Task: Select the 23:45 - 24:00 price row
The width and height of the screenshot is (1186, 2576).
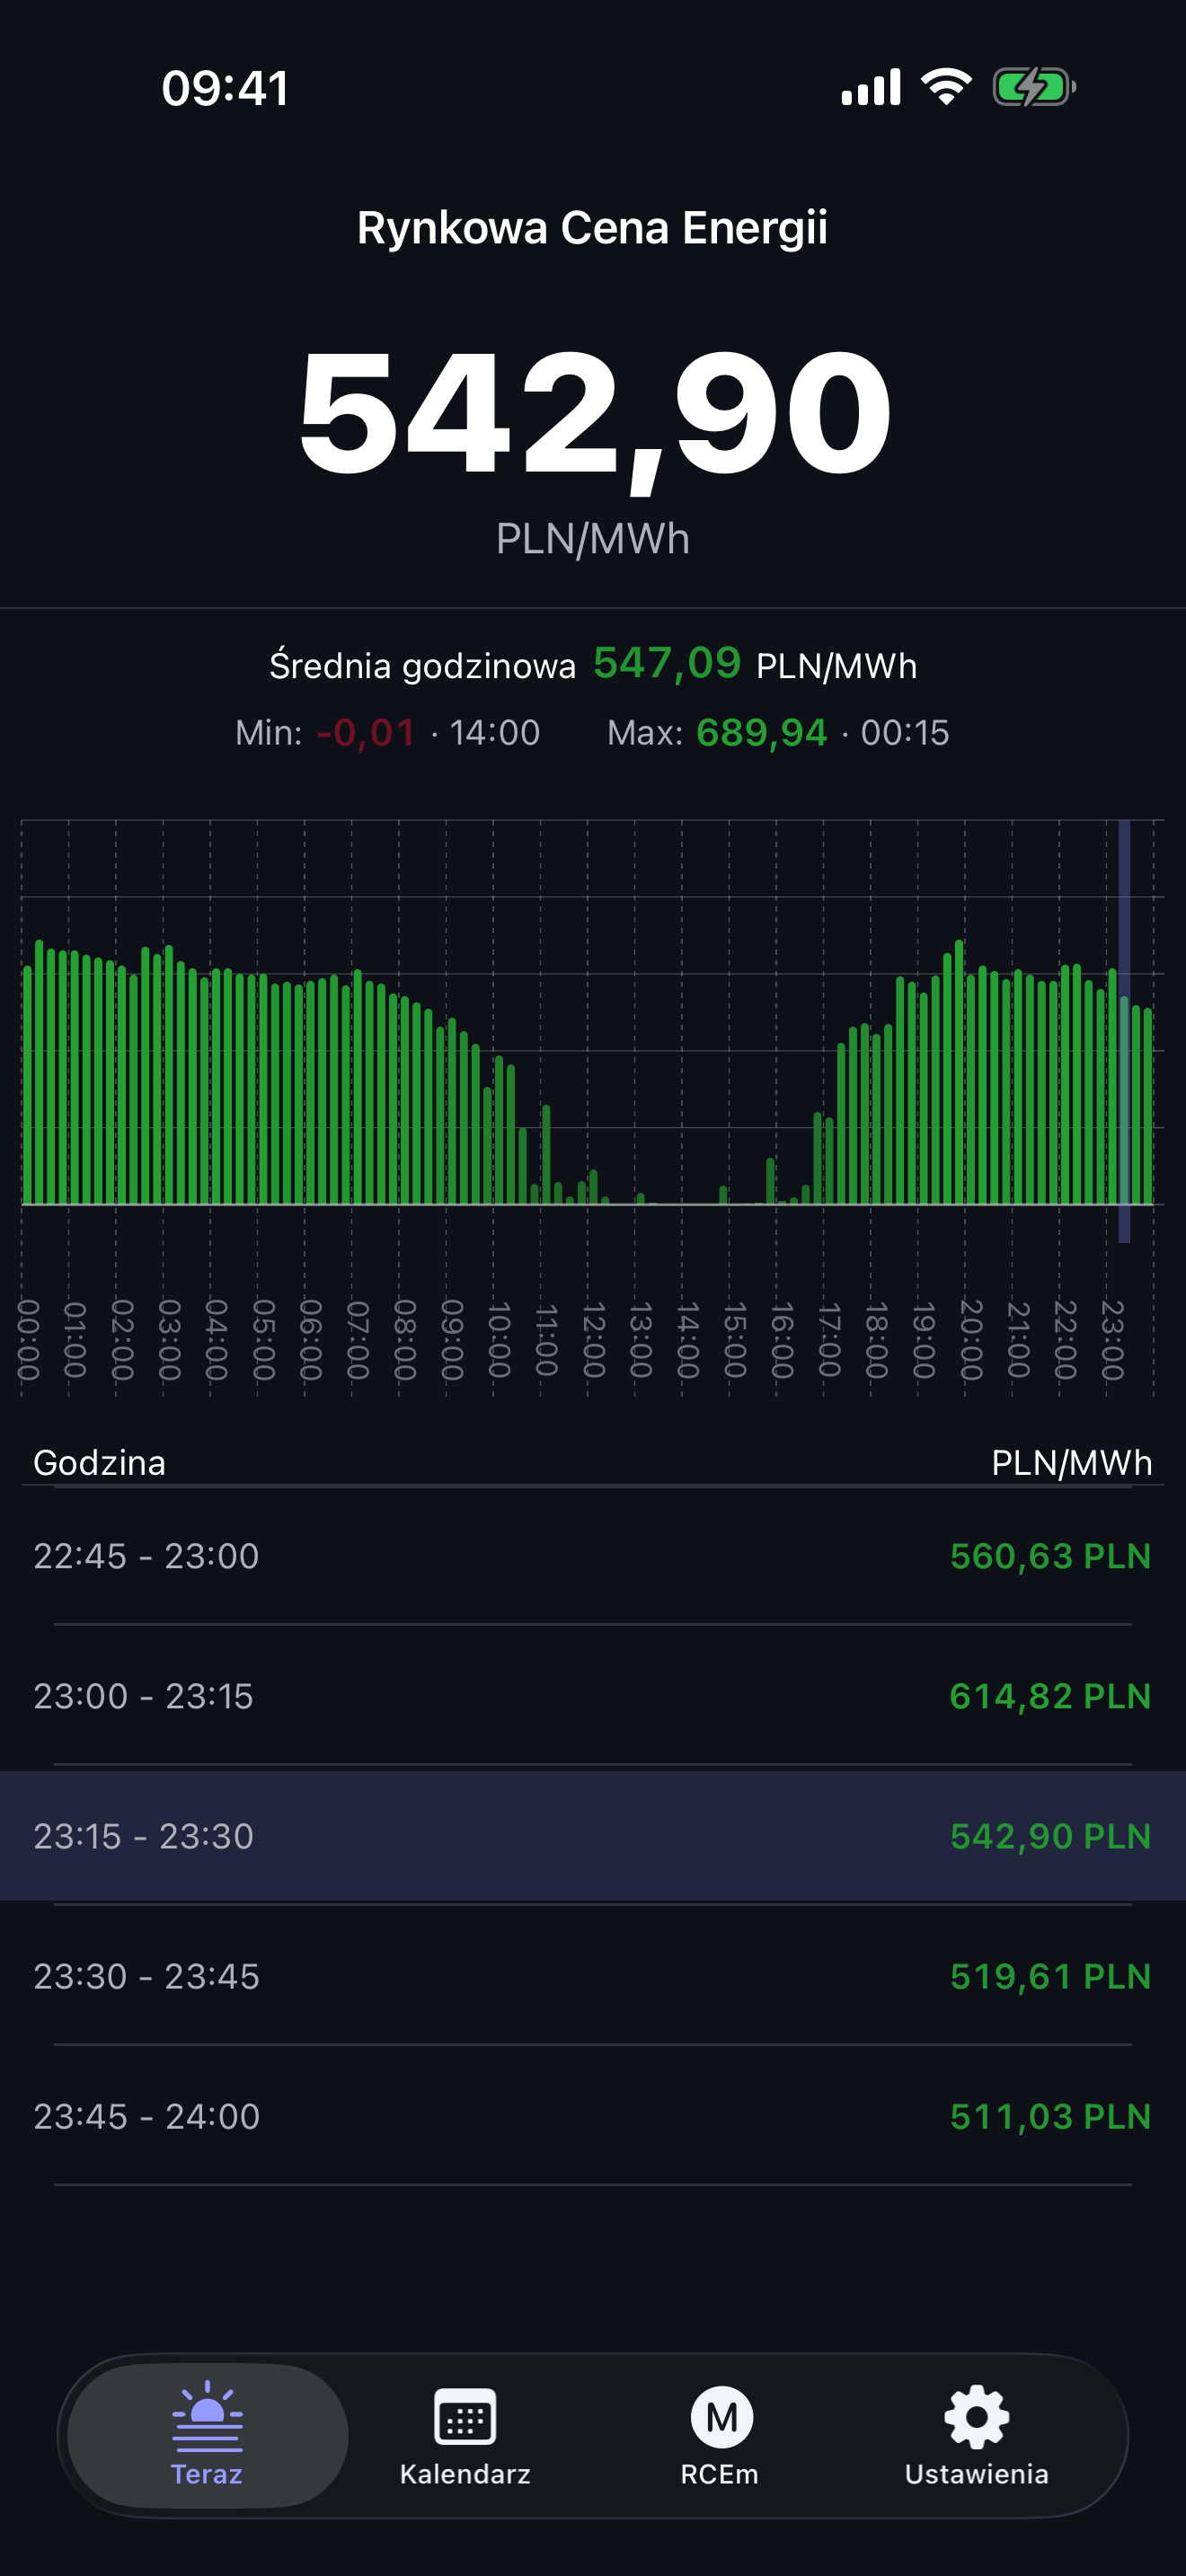Action: point(593,2116)
